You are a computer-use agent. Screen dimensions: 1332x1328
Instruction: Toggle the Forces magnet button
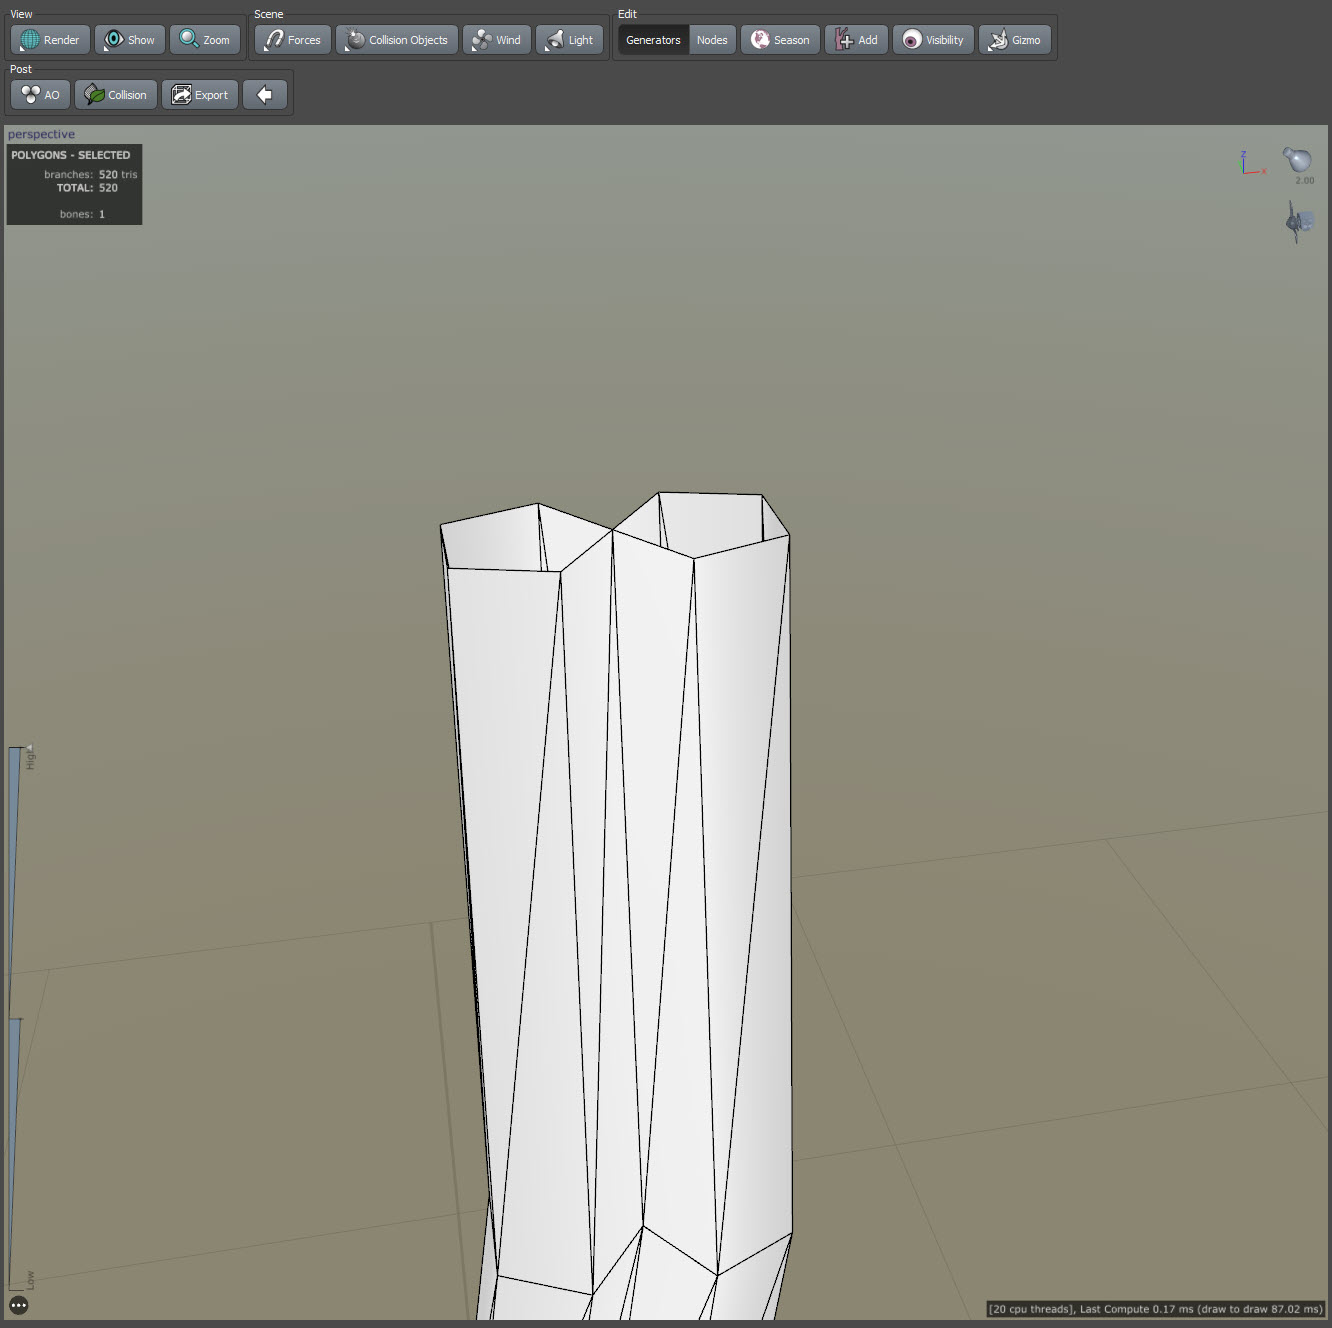click(293, 40)
